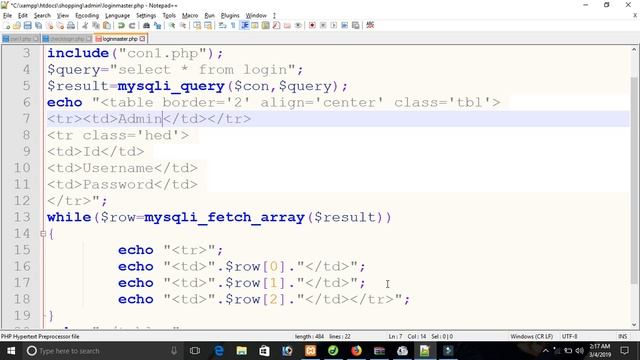Click the Redo toolbar icon

[x=131, y=25]
